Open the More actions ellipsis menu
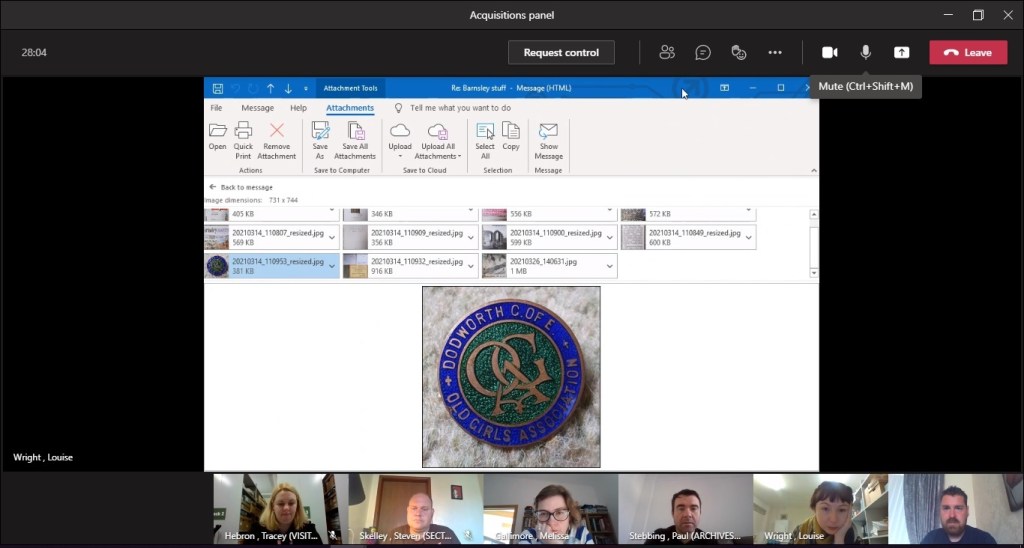This screenshot has height=548, width=1024. (775, 53)
